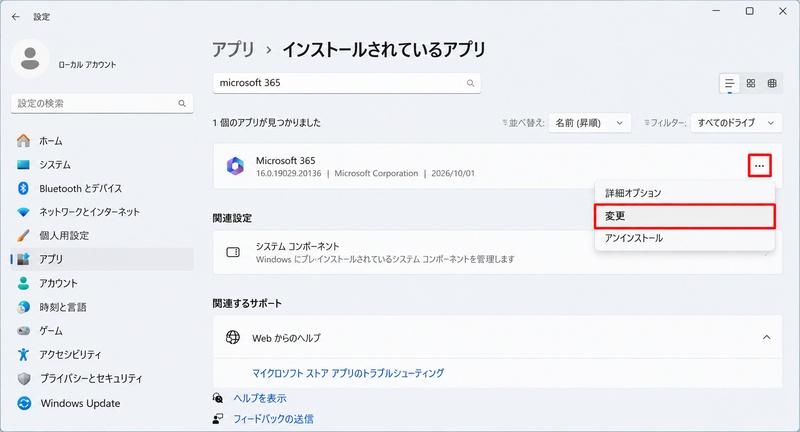
Task: Click the globe icon beside Webからのヘルプ
Action: point(233,337)
